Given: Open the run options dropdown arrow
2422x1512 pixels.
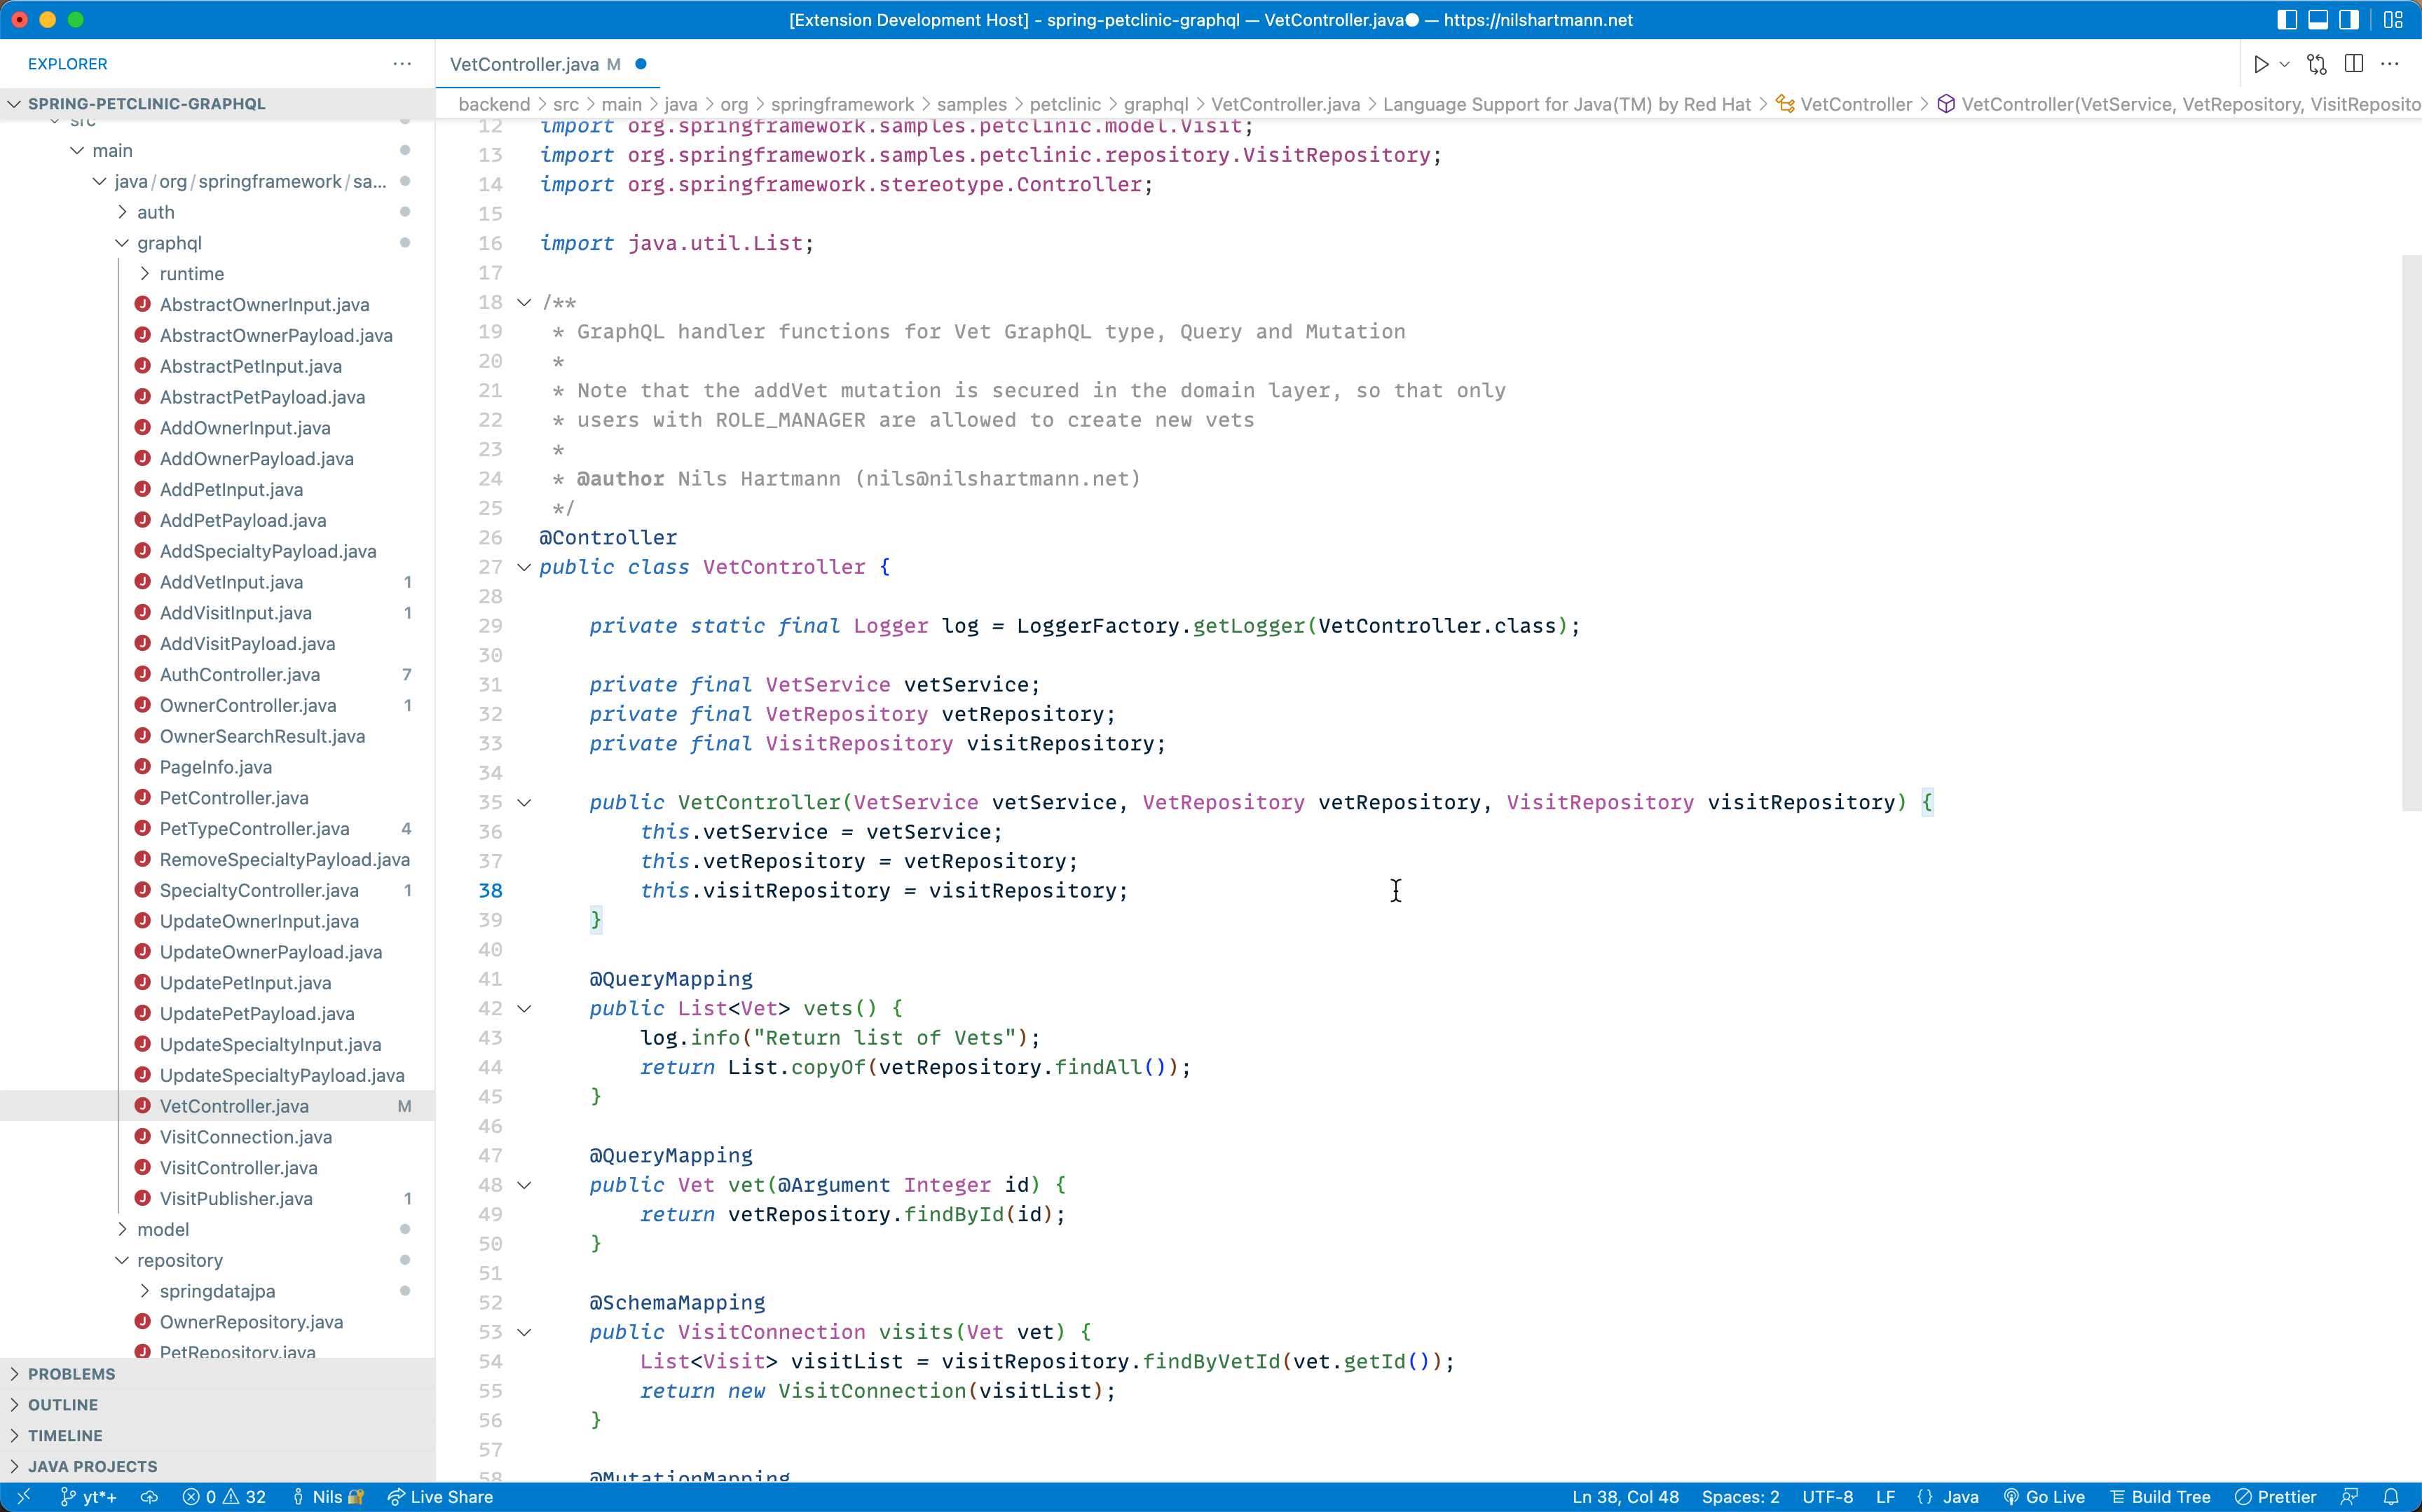Looking at the screenshot, I should click(x=2284, y=64).
